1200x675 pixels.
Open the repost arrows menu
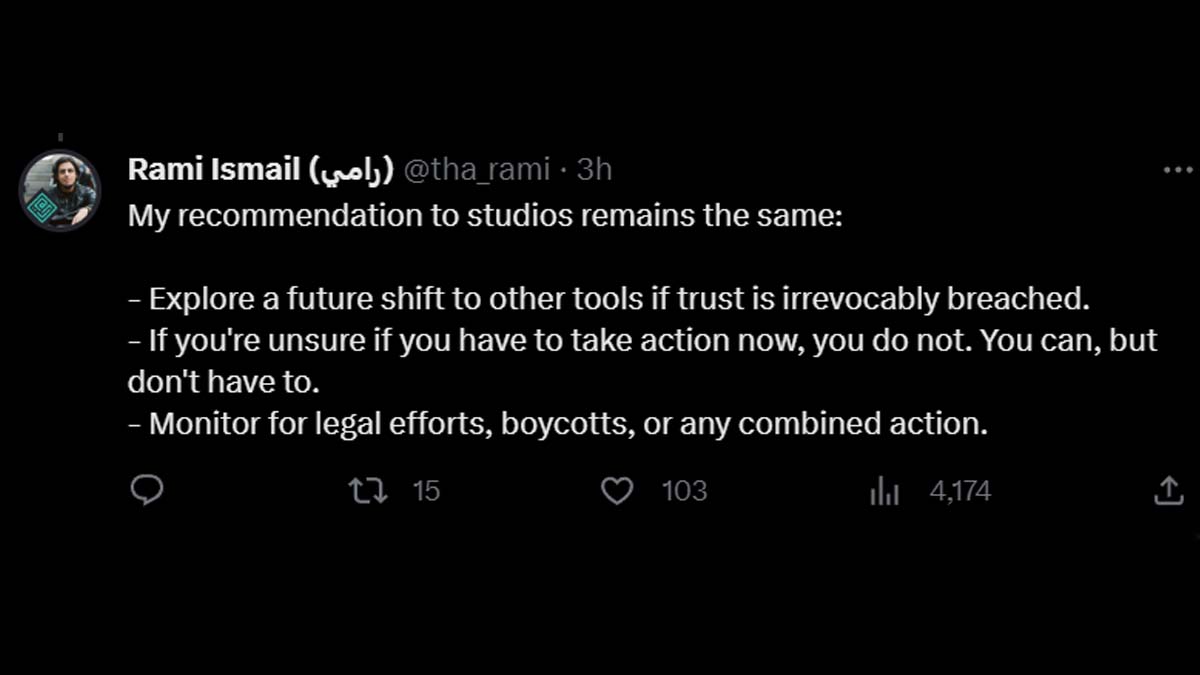coord(367,490)
